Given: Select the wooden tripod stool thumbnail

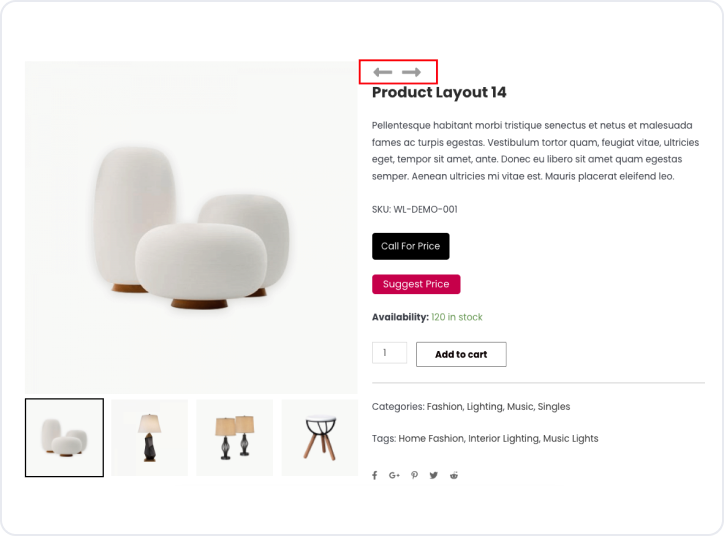Looking at the screenshot, I should [320, 437].
